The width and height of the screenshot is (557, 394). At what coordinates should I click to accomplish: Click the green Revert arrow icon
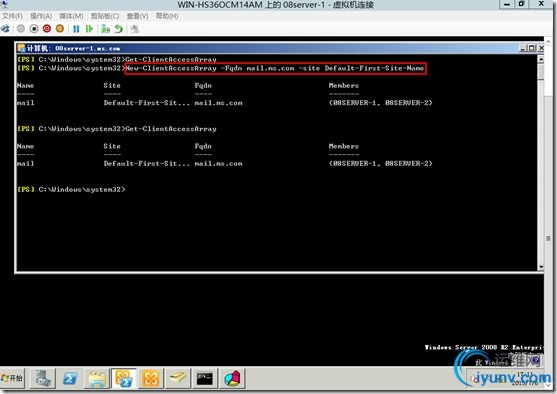coord(119,29)
